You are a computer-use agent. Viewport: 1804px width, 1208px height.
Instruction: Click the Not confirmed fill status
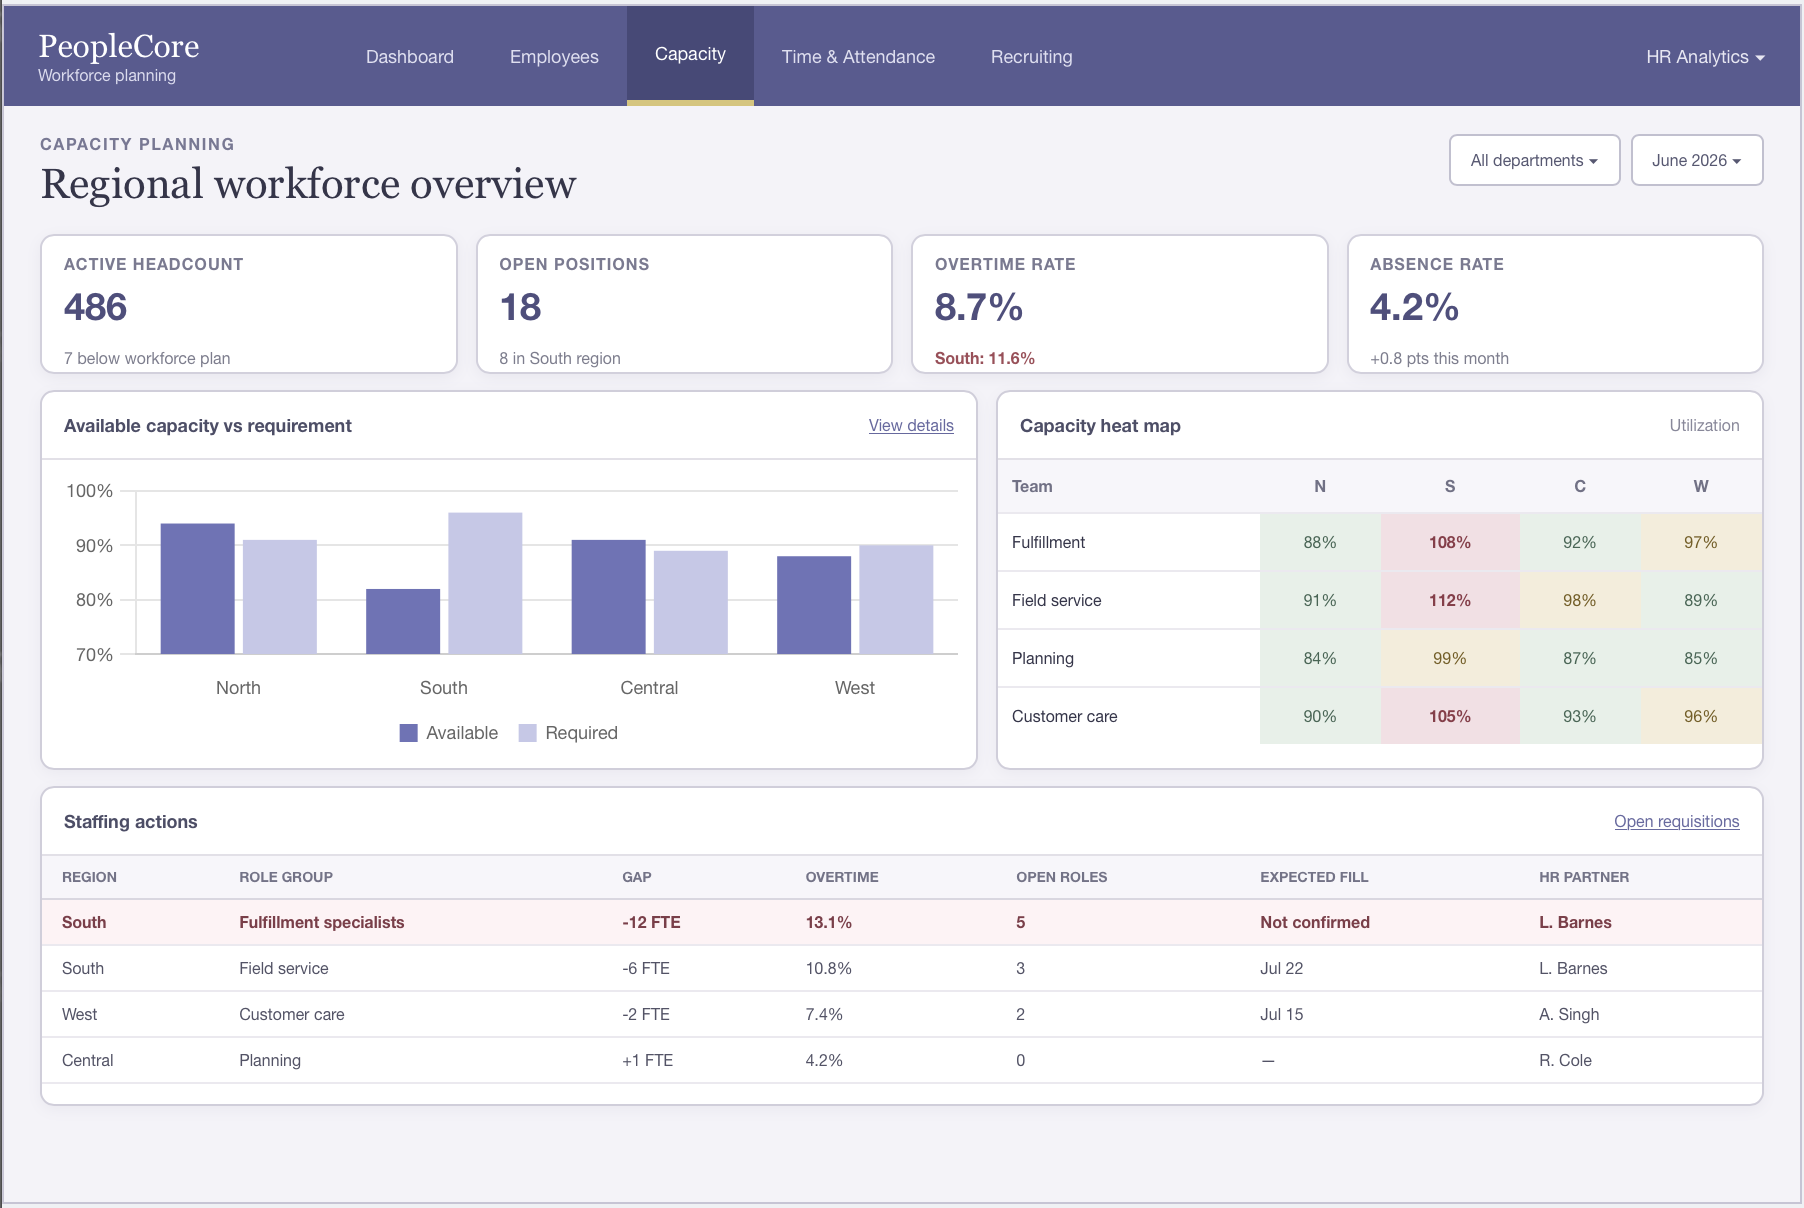1314,922
